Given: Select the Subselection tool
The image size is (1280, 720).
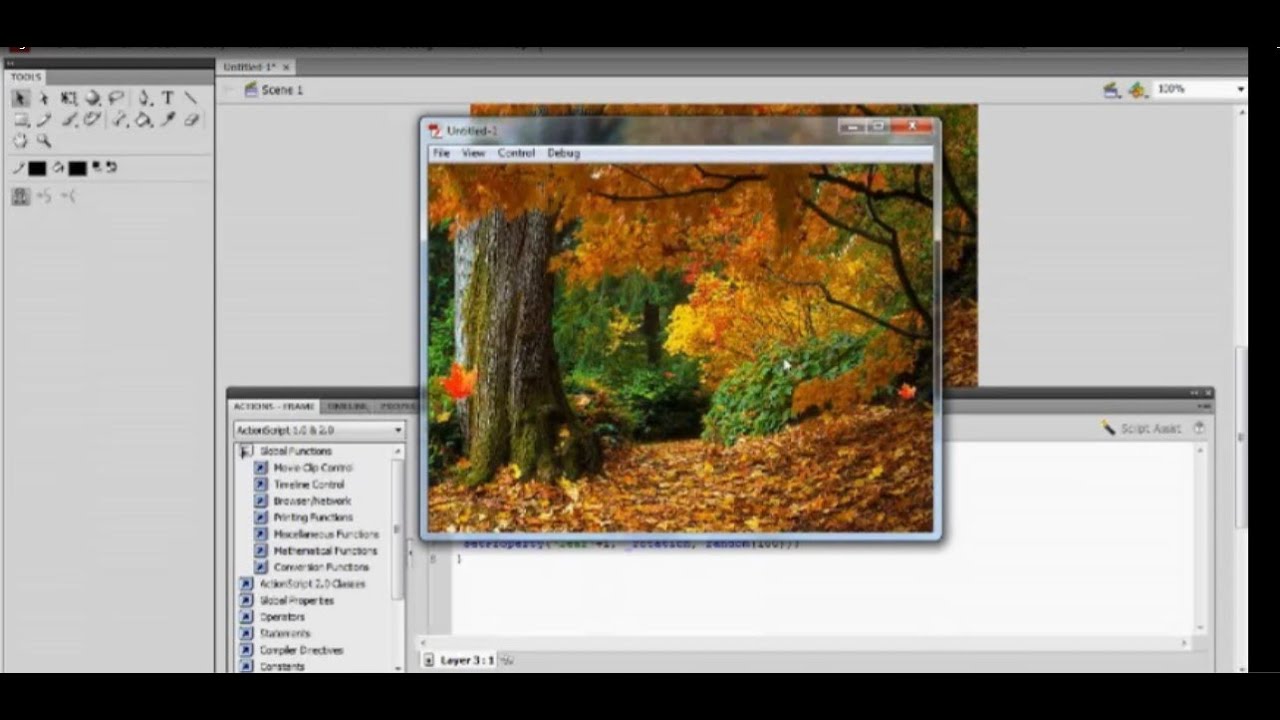Looking at the screenshot, I should [x=44, y=98].
